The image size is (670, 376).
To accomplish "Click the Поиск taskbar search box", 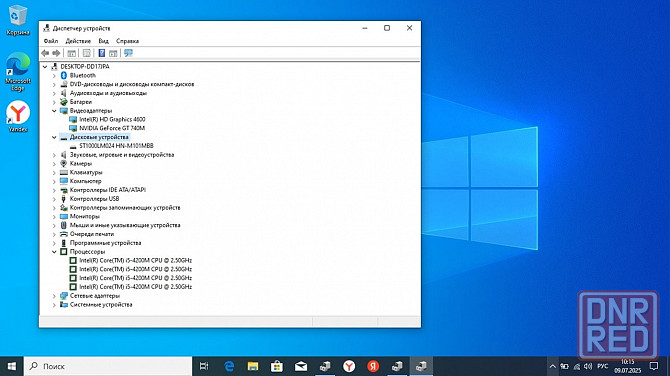I will [x=108, y=366].
